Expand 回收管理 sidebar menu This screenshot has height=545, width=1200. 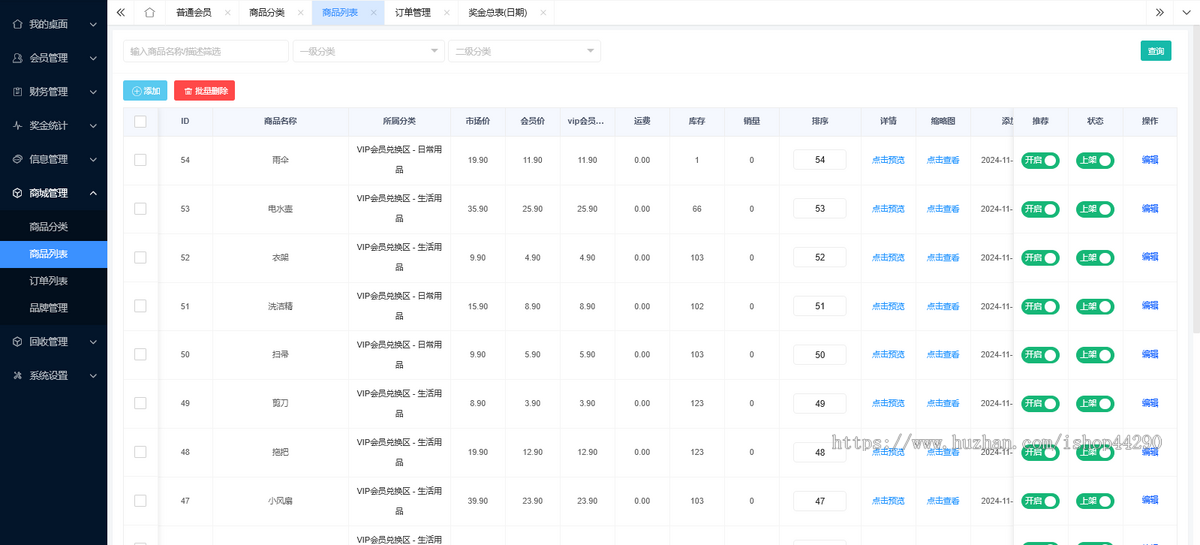tap(53, 341)
